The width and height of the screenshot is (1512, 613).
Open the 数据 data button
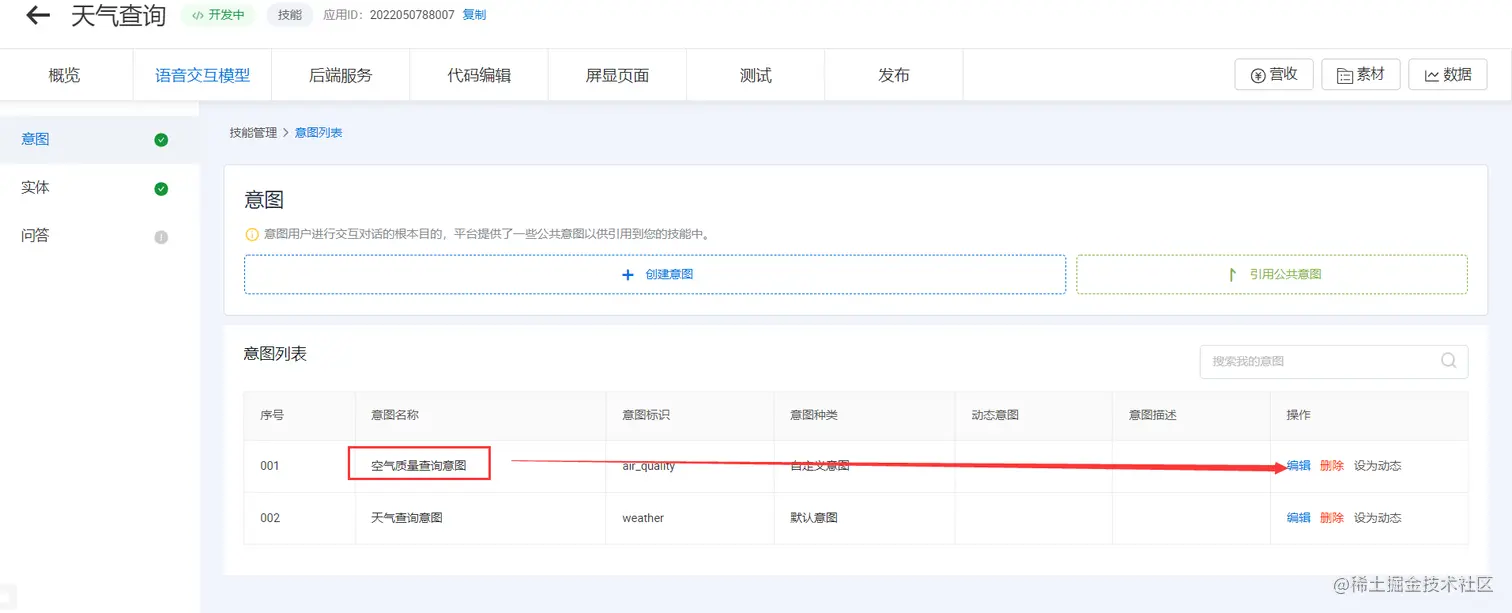pyautogui.click(x=1447, y=74)
